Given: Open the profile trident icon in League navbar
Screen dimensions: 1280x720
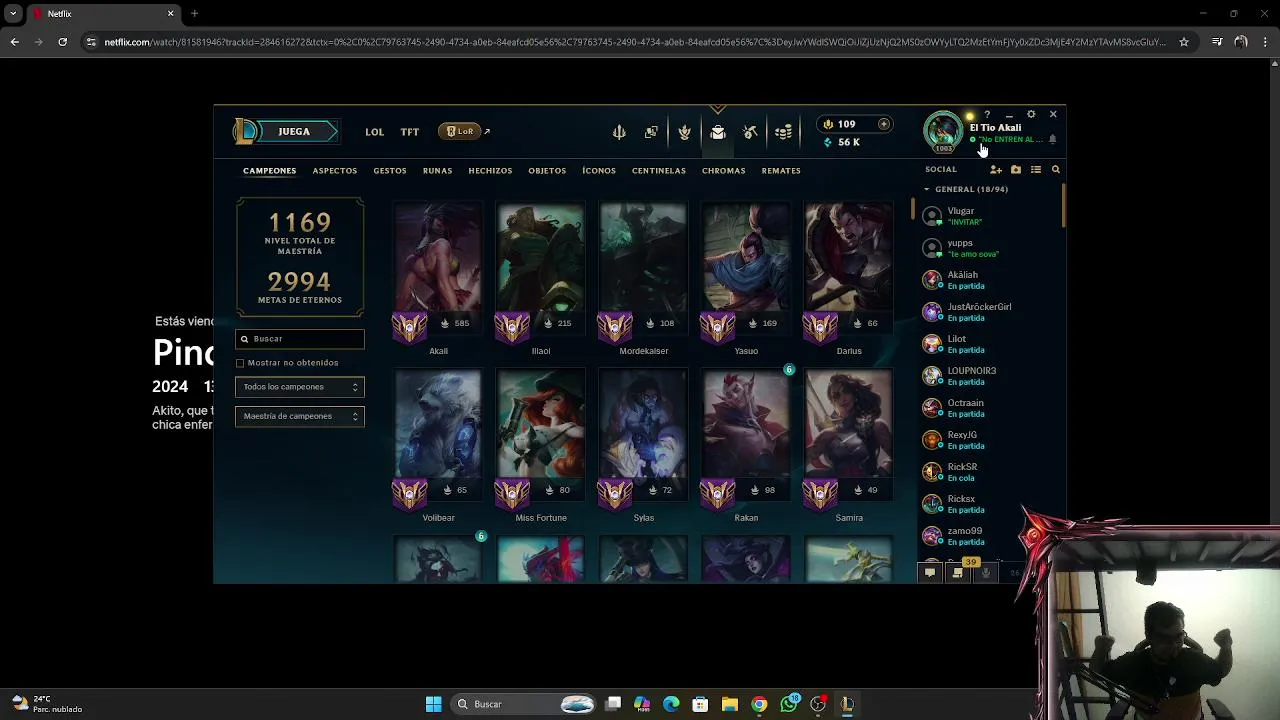Looking at the screenshot, I should tap(619, 132).
